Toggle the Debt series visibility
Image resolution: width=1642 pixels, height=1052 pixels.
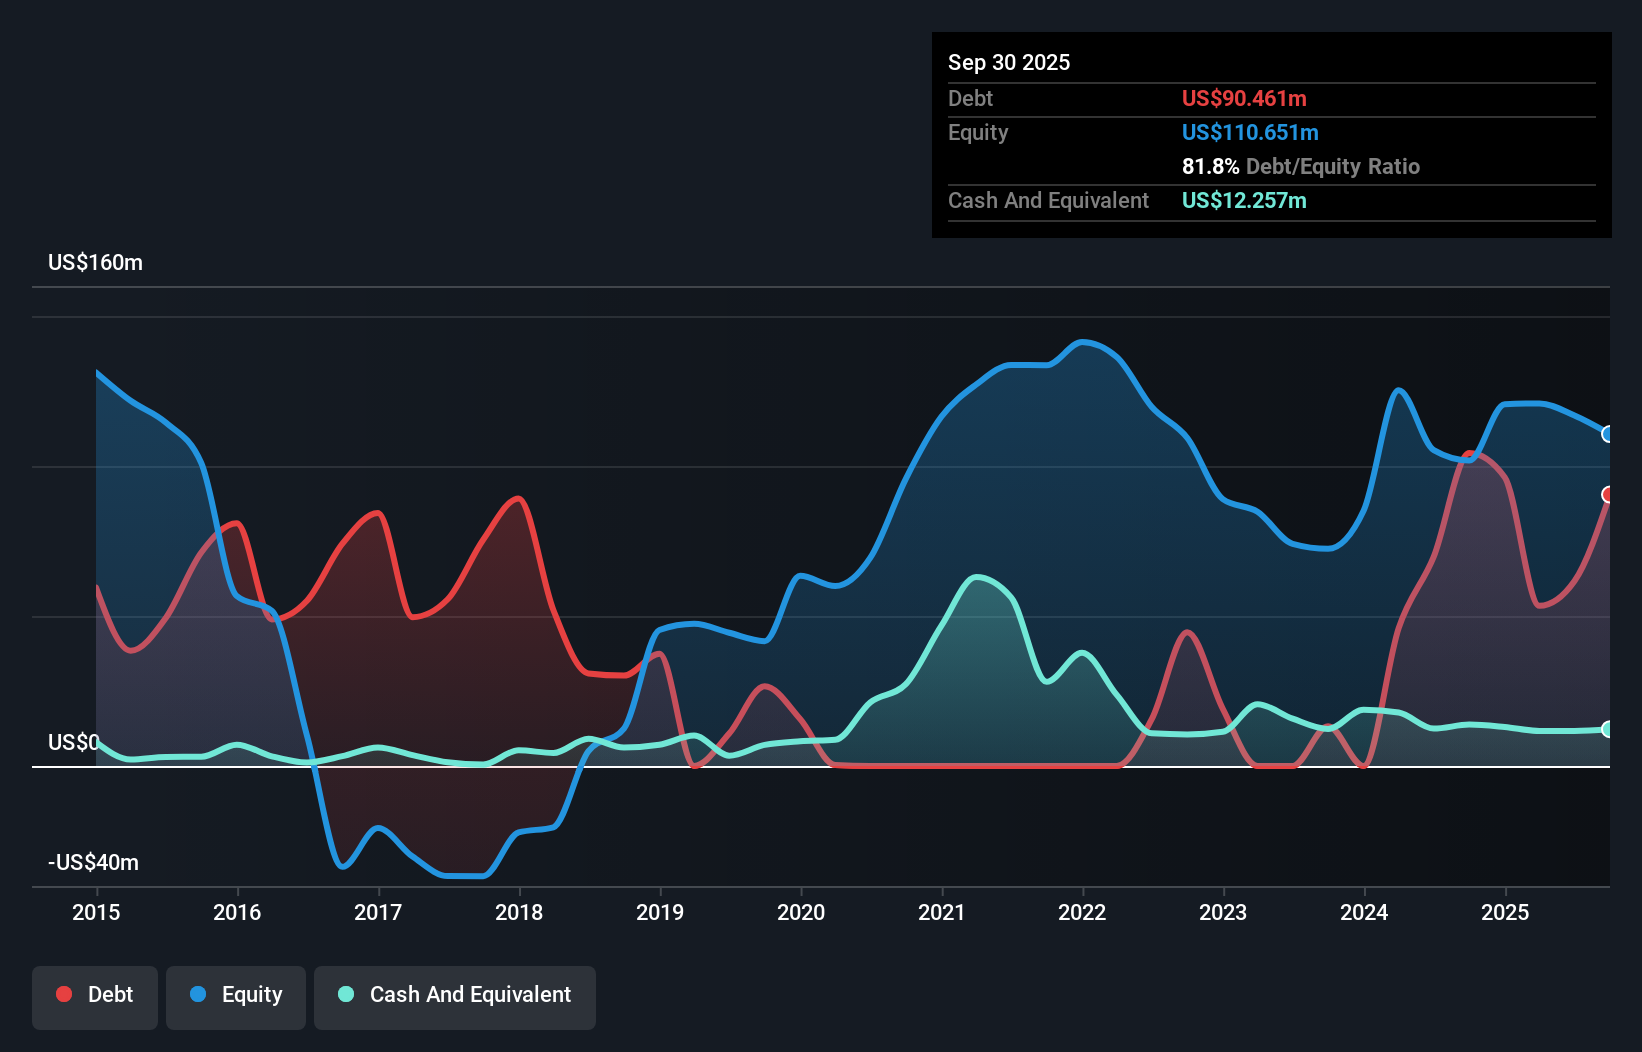(x=94, y=995)
